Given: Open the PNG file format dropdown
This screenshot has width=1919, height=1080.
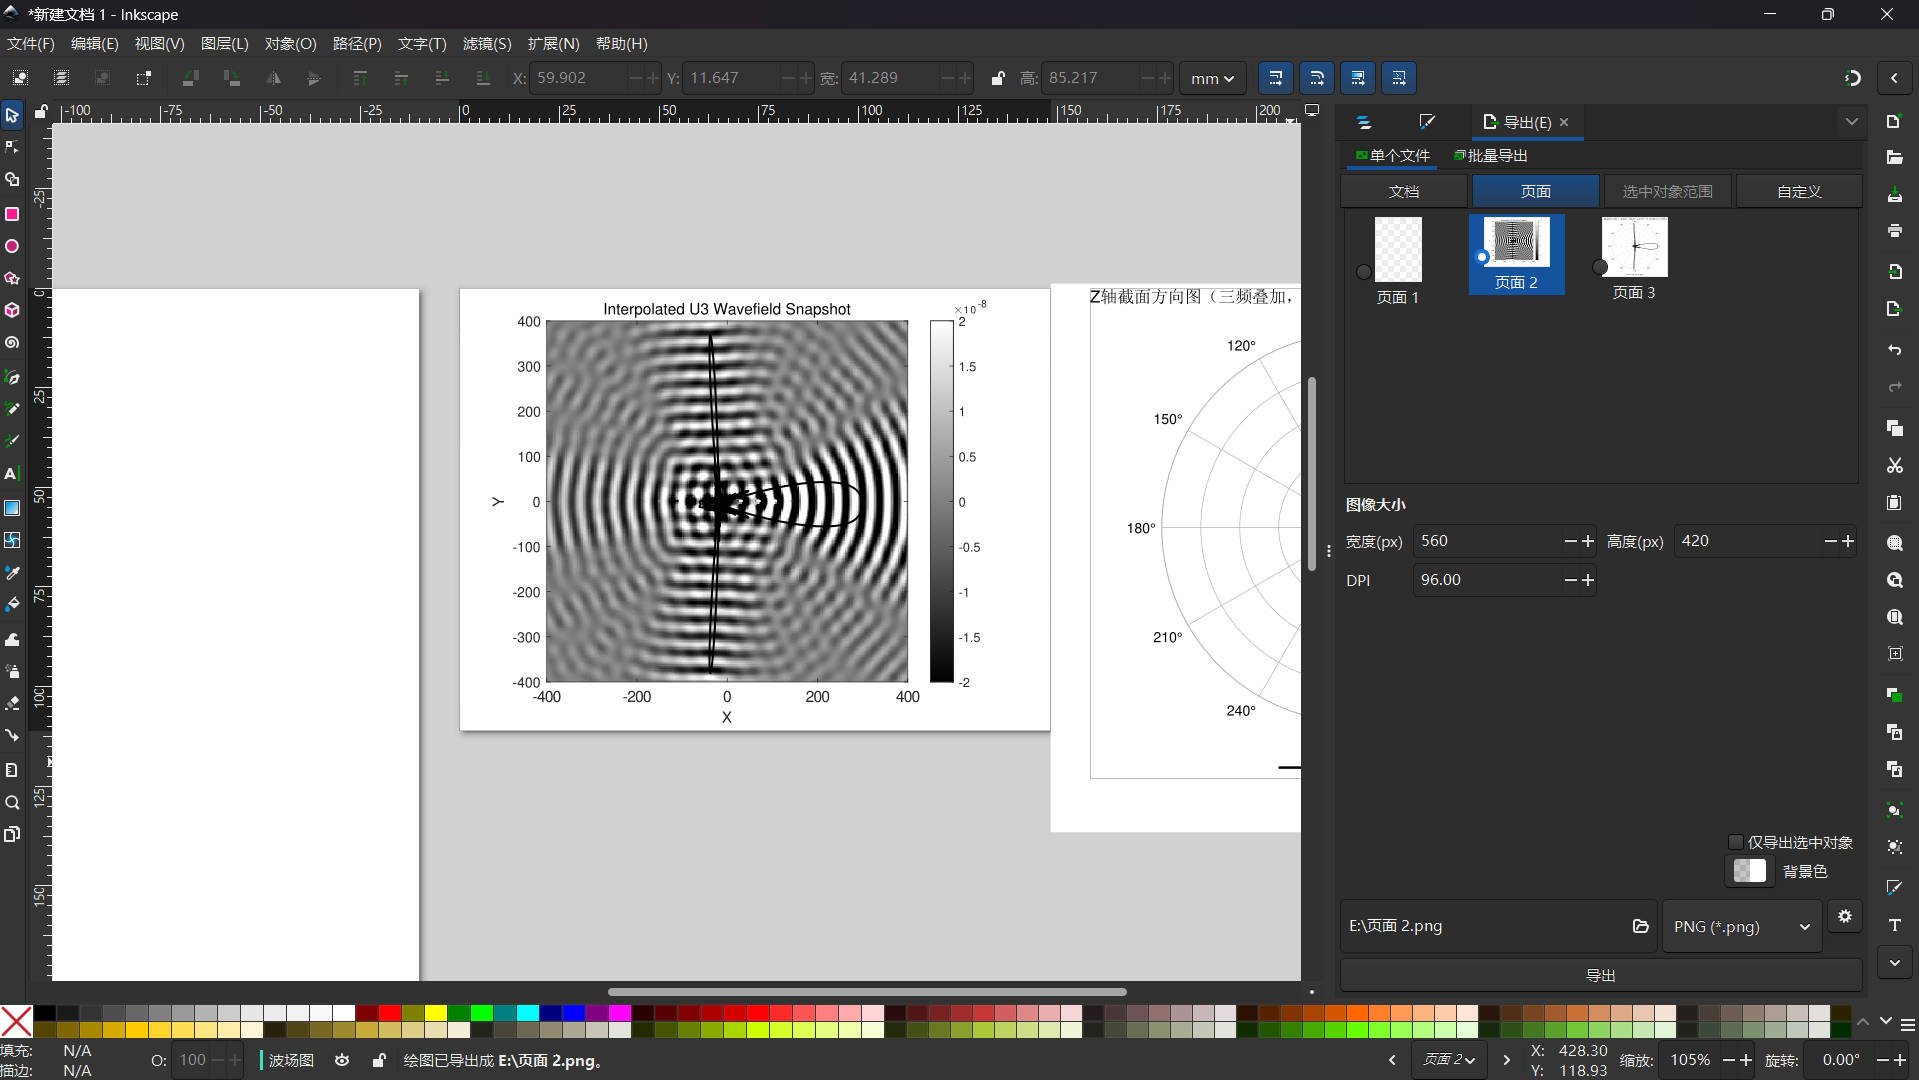Looking at the screenshot, I should point(1740,927).
